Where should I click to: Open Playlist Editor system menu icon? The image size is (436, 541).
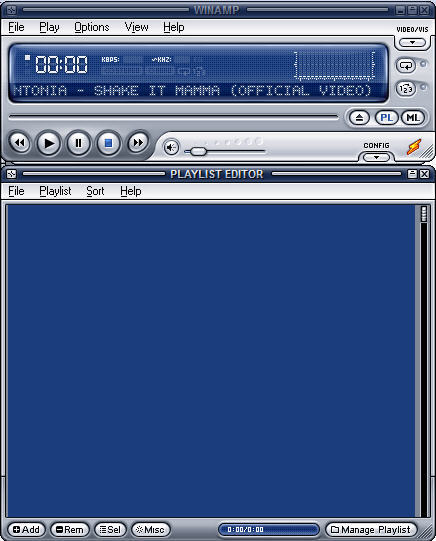11,174
